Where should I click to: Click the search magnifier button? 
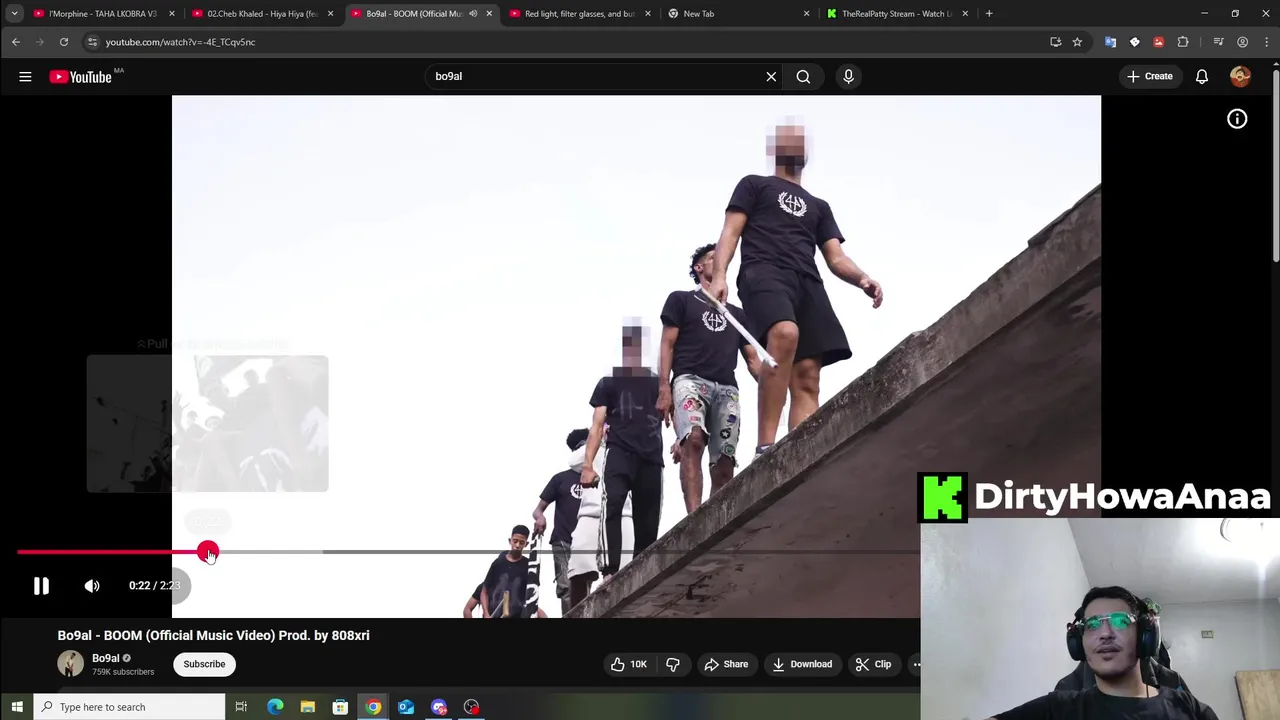click(x=803, y=76)
